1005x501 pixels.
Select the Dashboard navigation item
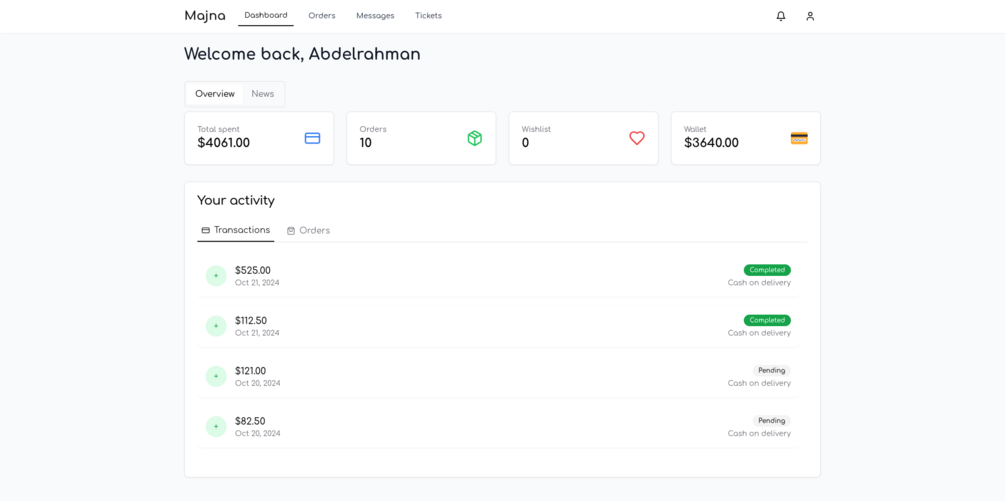266,15
